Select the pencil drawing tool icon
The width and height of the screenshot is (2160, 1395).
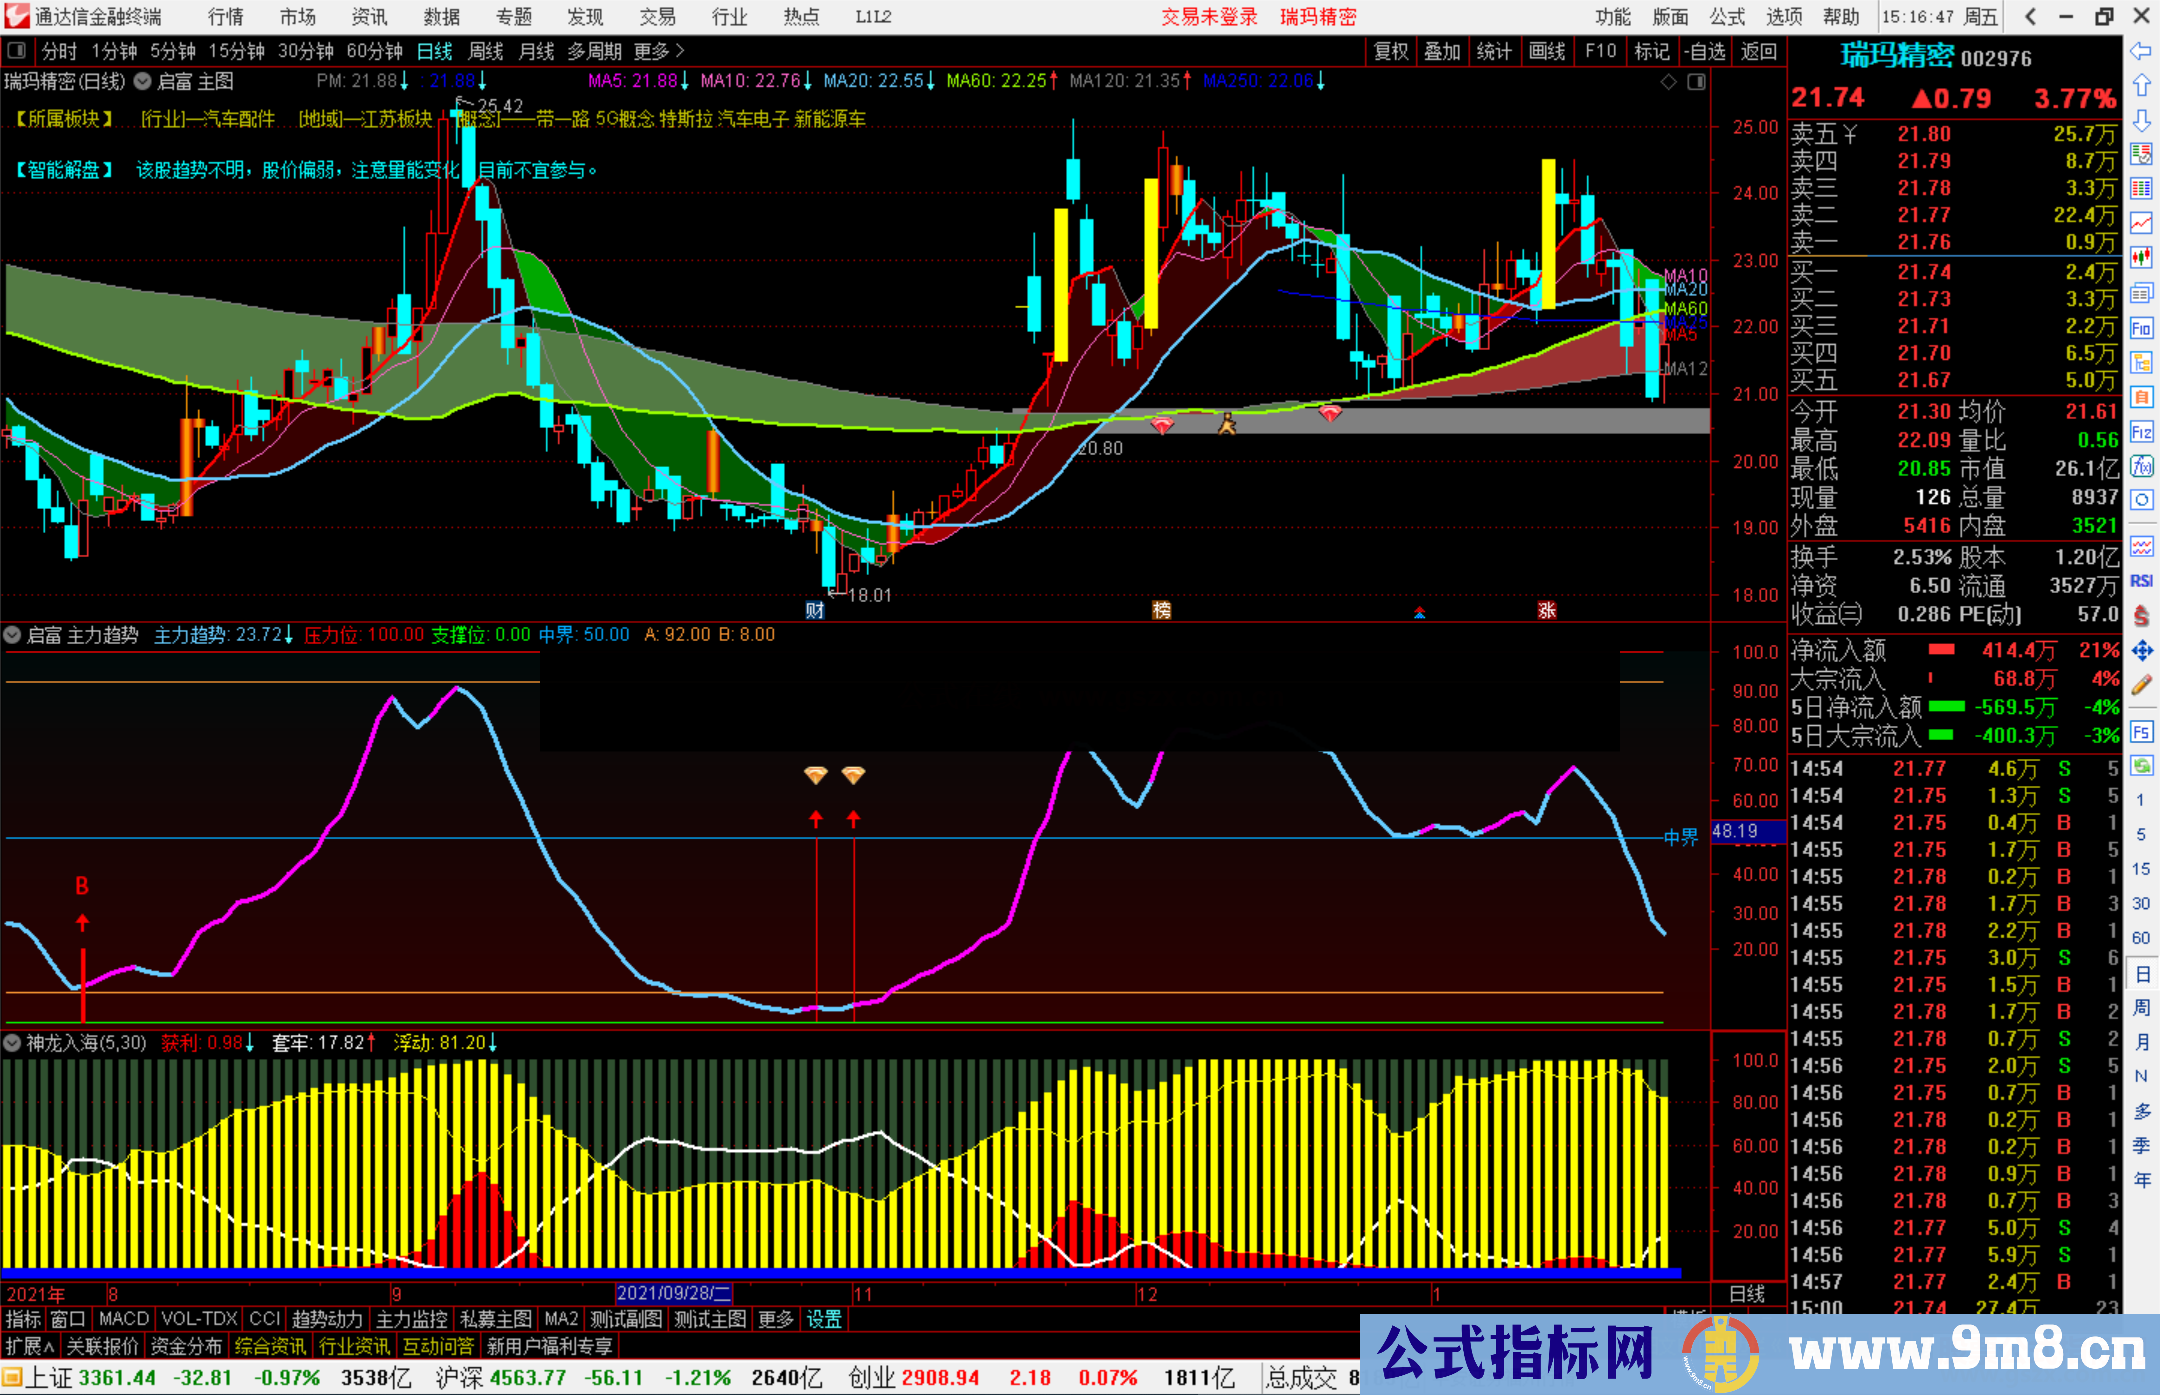coord(2141,686)
